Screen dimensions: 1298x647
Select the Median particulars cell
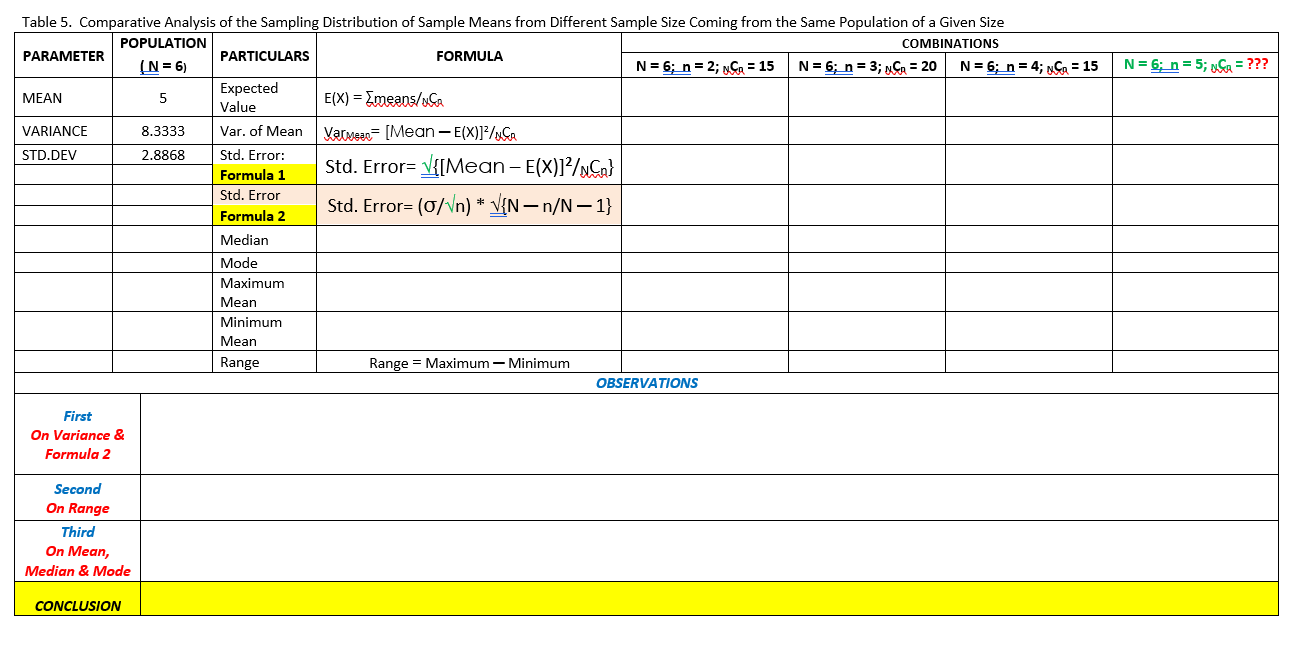click(264, 240)
